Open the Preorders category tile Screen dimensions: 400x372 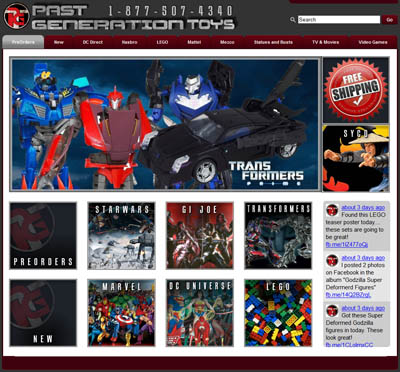[43, 236]
